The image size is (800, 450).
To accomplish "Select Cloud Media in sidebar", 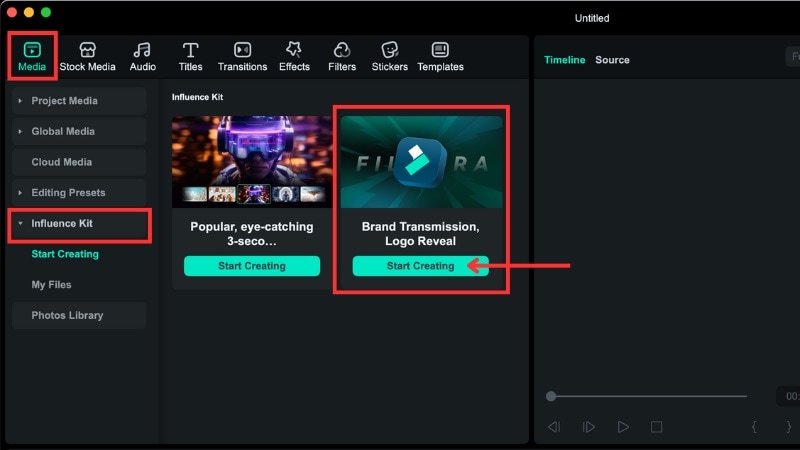I will [79, 162].
